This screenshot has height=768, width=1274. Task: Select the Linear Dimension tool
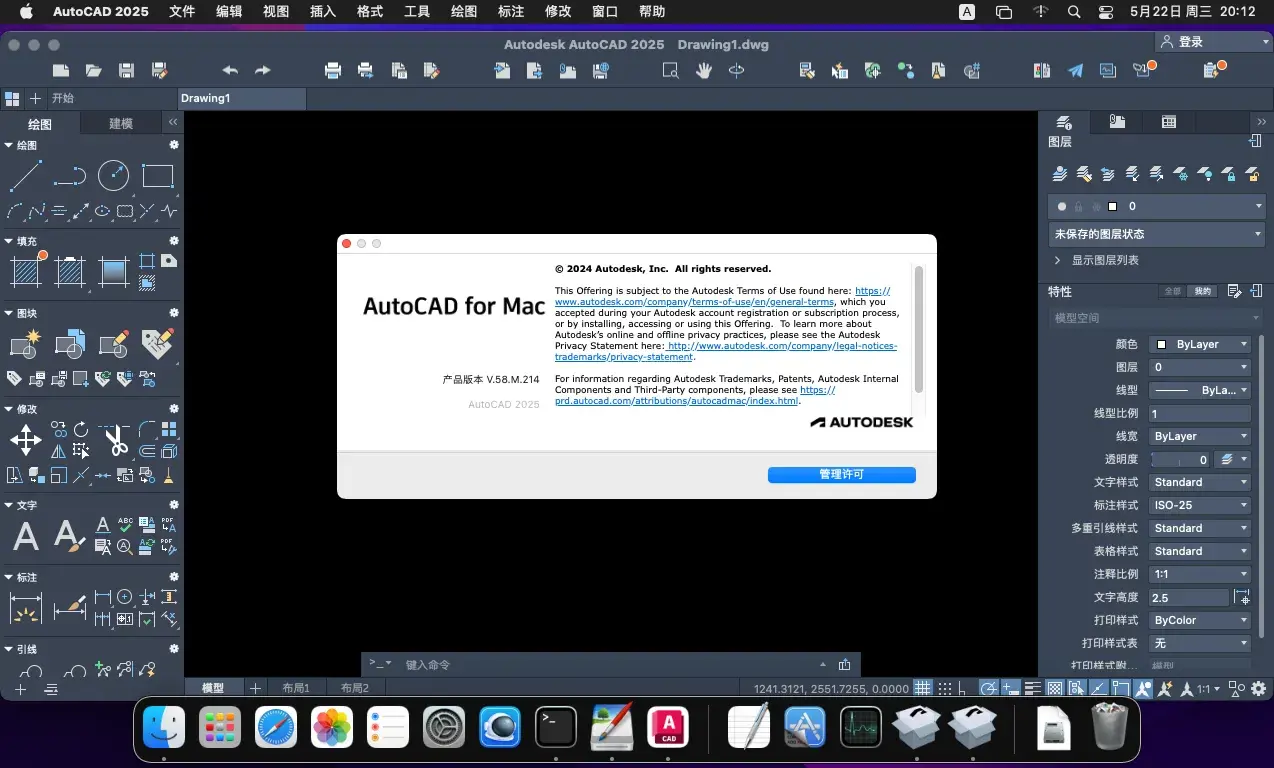pos(25,606)
